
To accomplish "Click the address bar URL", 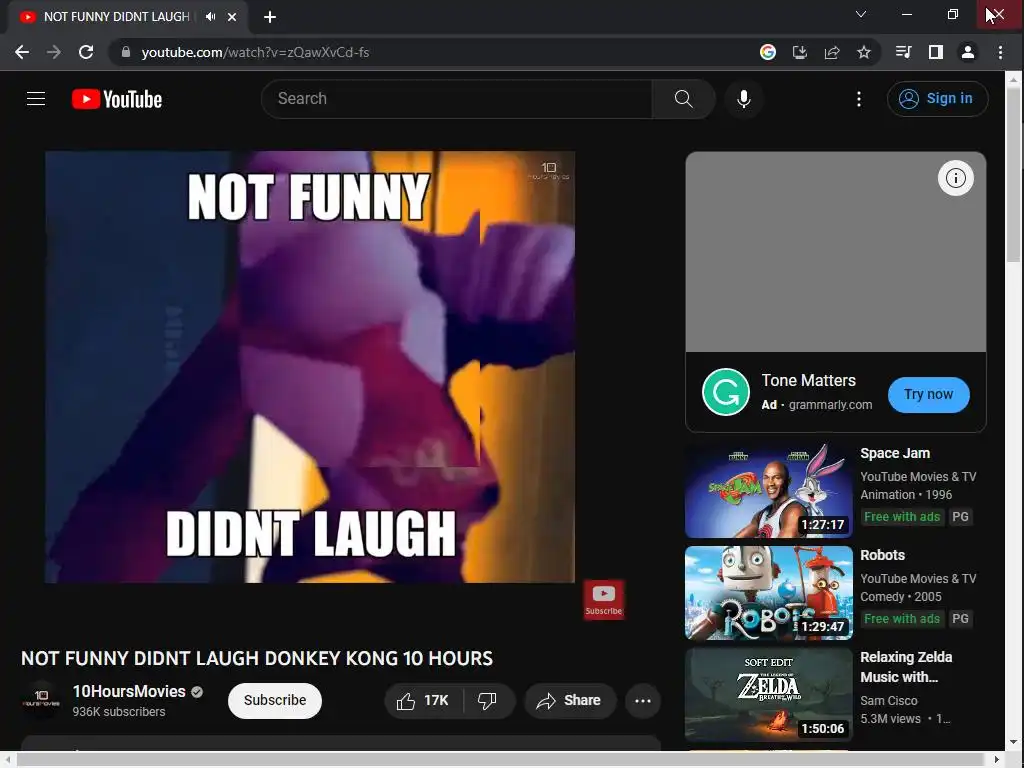I will click(x=255, y=52).
